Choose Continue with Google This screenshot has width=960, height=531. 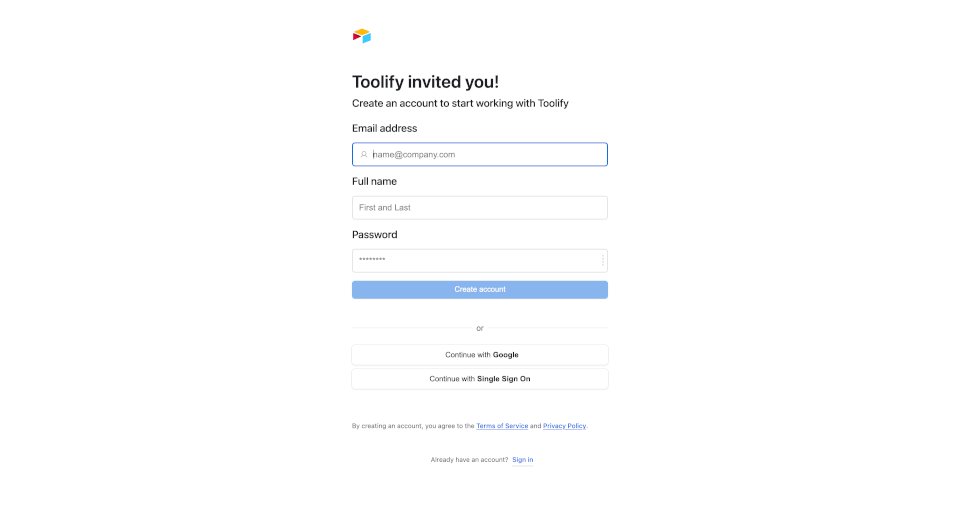[x=479, y=355]
